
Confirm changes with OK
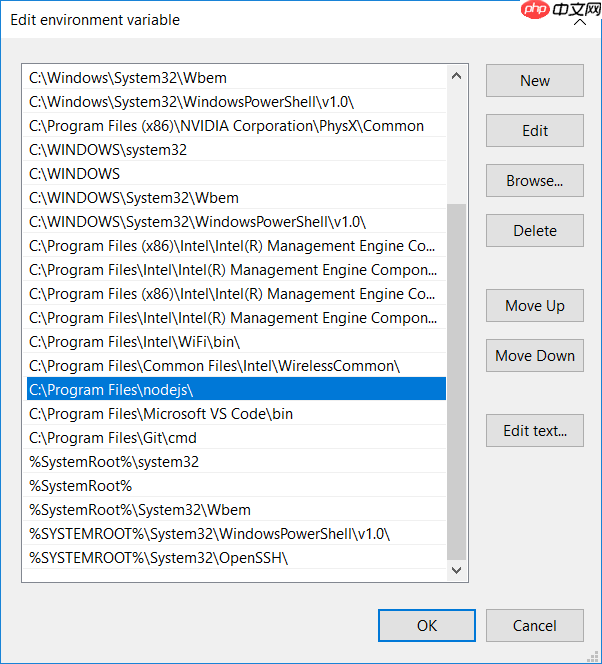tap(427, 625)
